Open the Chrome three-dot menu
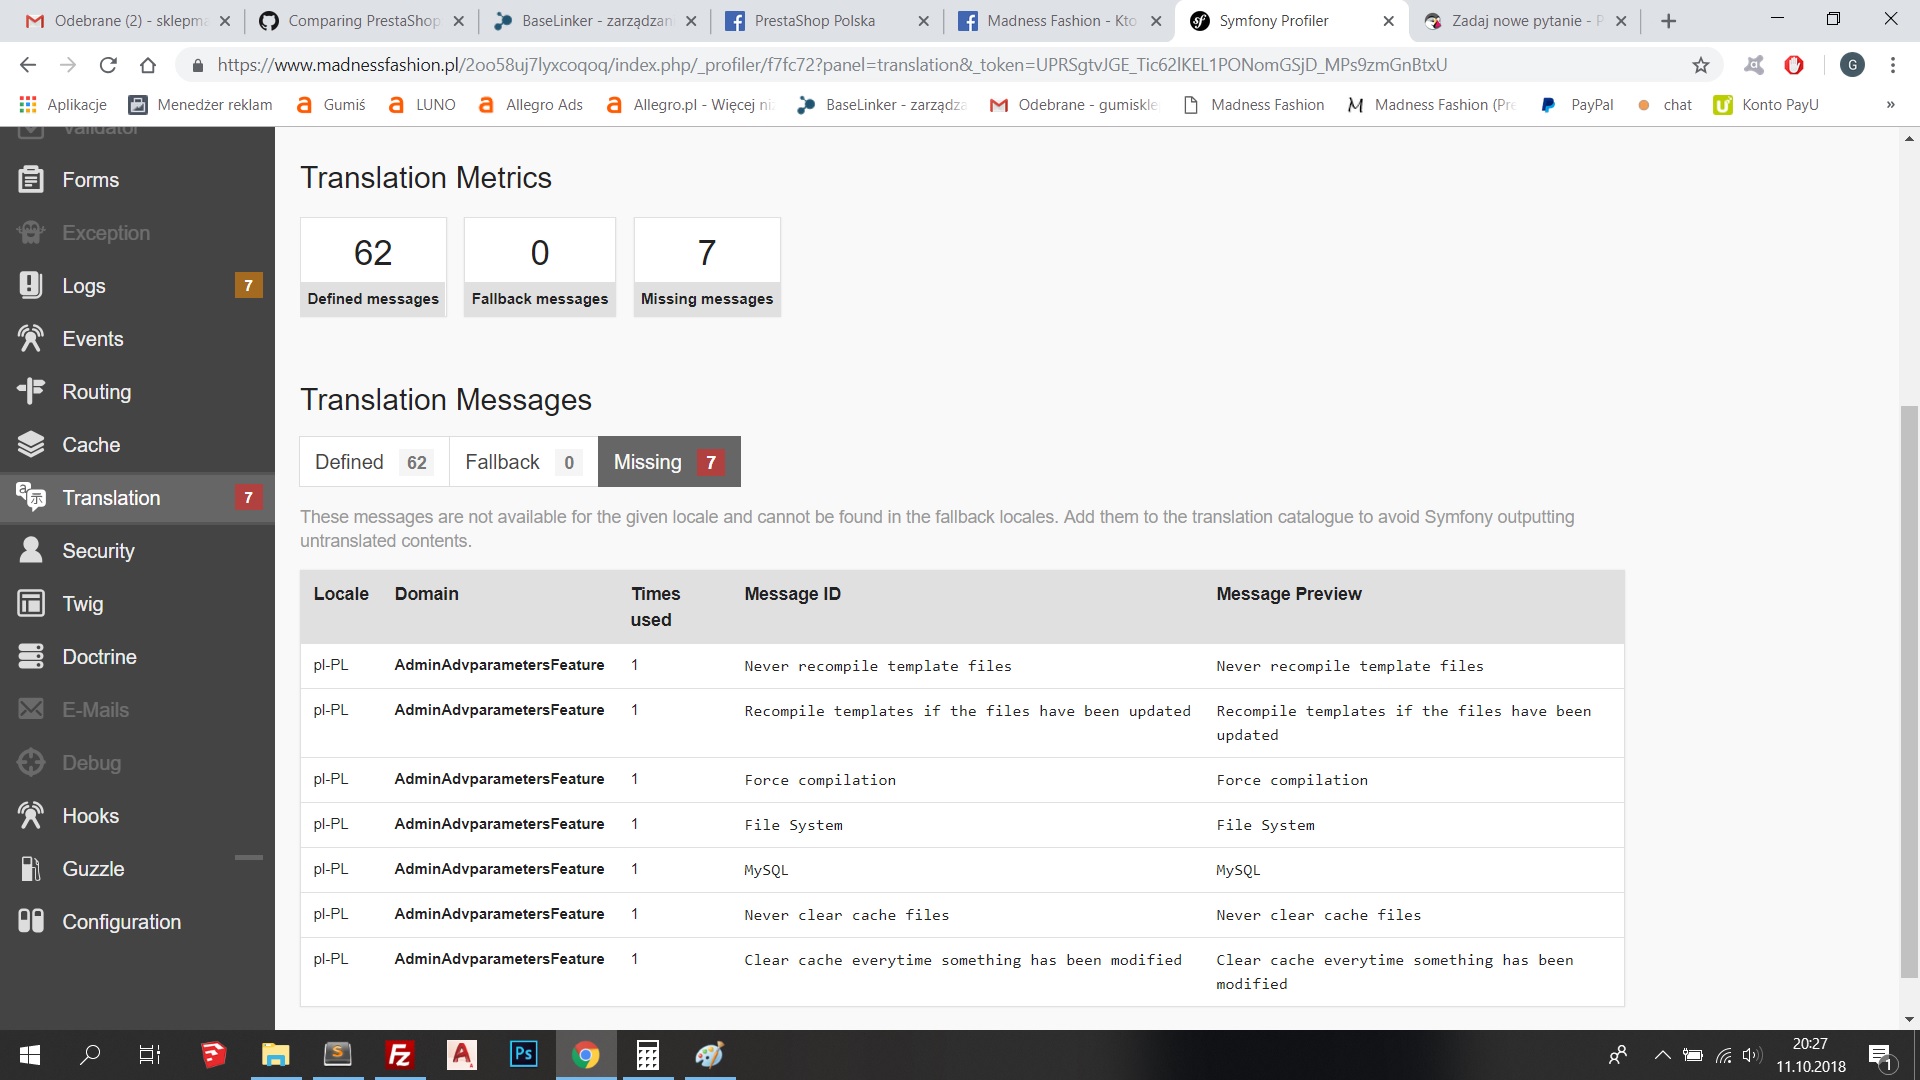This screenshot has width=1920, height=1080. click(x=1892, y=65)
